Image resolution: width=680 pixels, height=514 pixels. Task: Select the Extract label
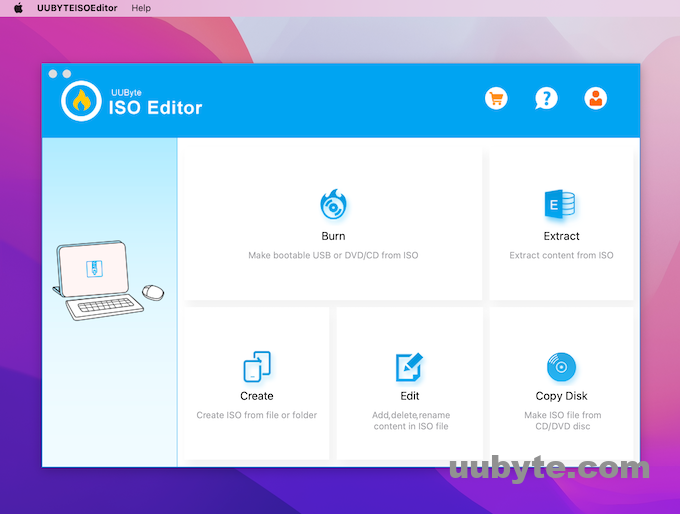[561, 236]
